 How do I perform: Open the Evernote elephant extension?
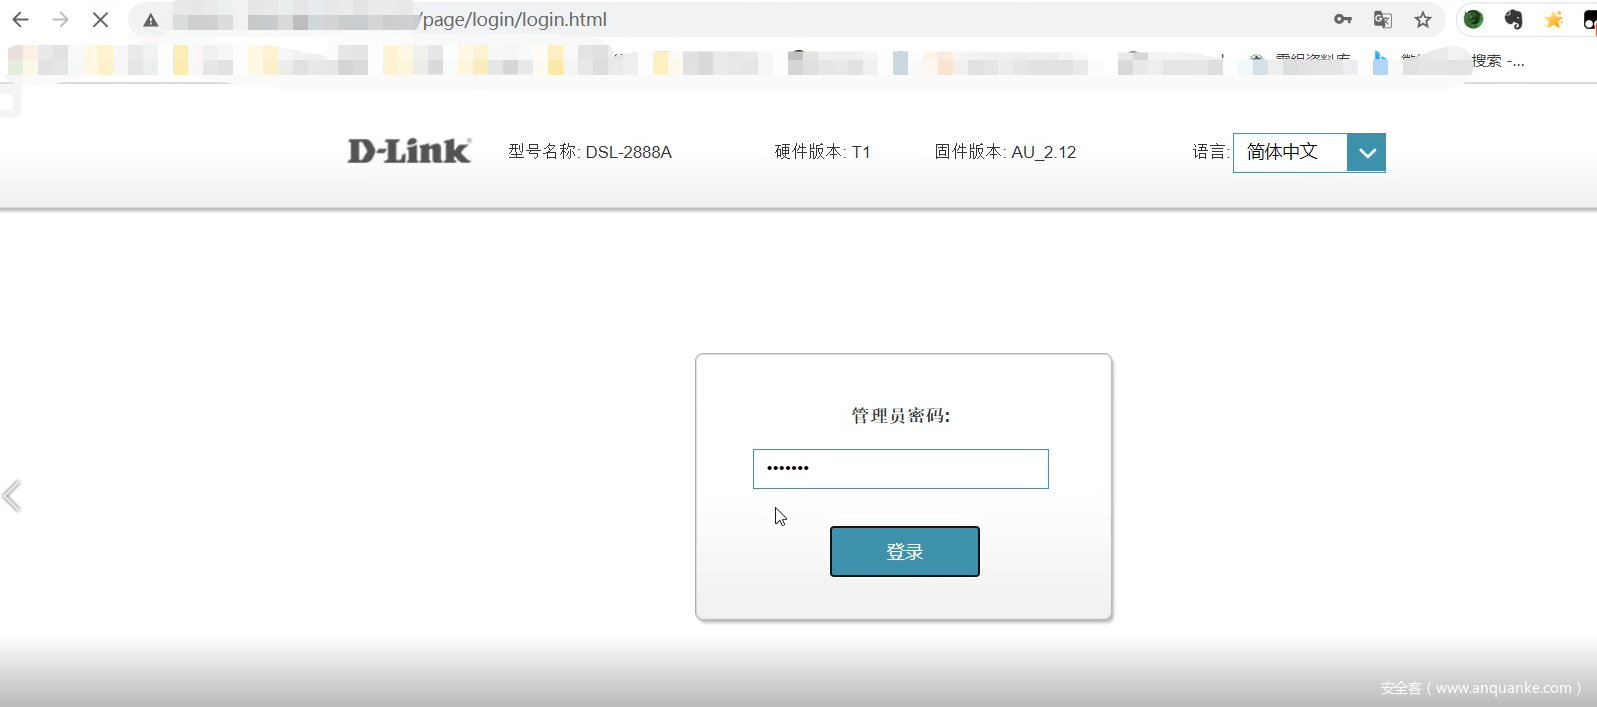[1513, 20]
